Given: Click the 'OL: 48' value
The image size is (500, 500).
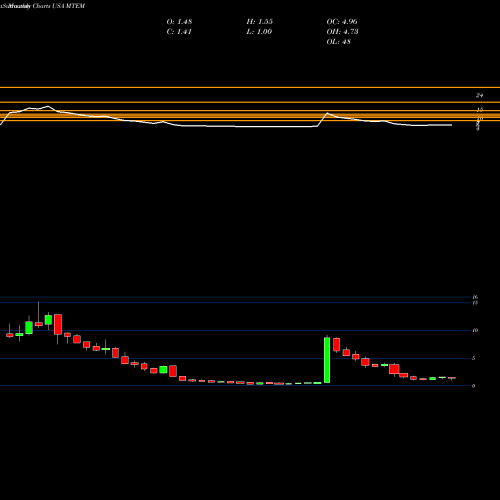Looking at the screenshot, I should [339, 42].
